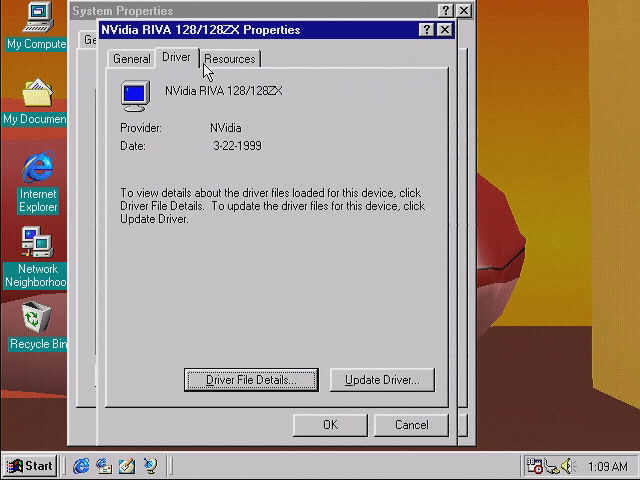The height and width of the screenshot is (480, 640).
Task: Click the Driver File Details button
Action: (x=251, y=380)
